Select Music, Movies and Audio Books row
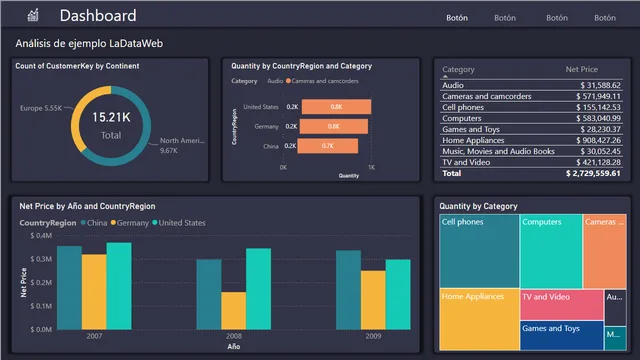The image size is (640, 360). [531, 151]
